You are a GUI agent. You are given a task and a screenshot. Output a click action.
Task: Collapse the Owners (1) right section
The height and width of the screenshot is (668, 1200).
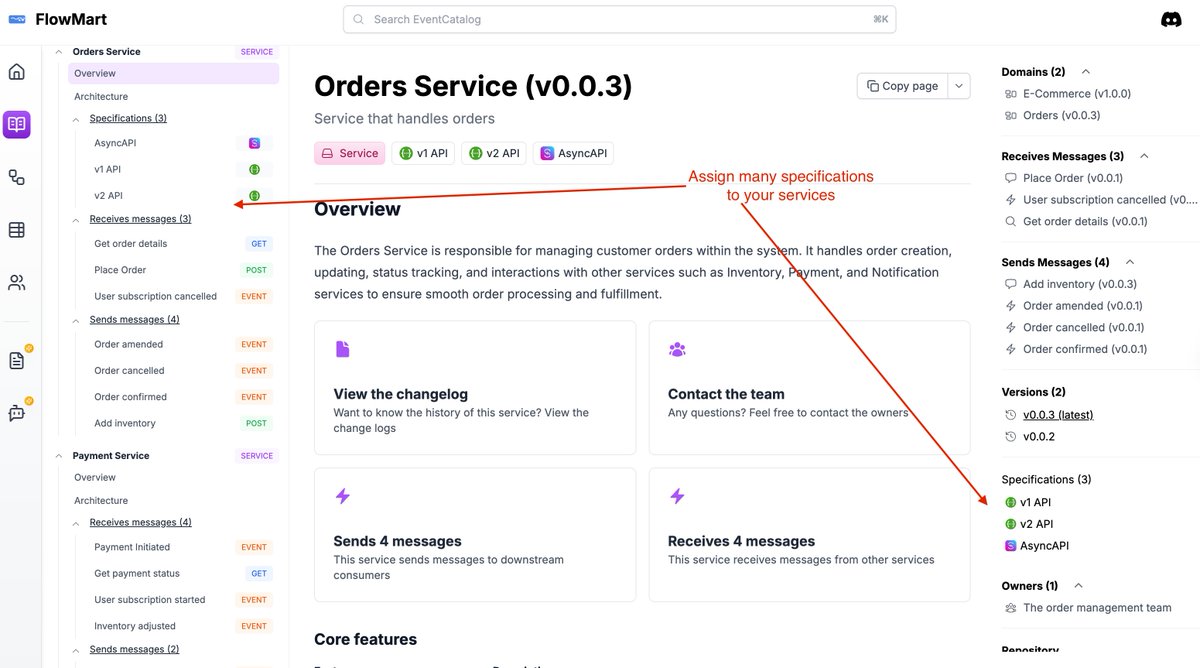(x=1078, y=586)
